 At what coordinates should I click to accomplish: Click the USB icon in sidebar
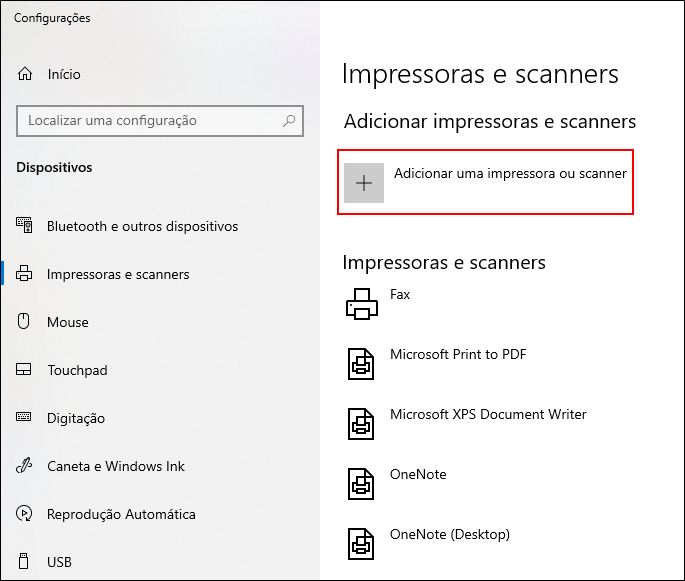[x=25, y=562]
